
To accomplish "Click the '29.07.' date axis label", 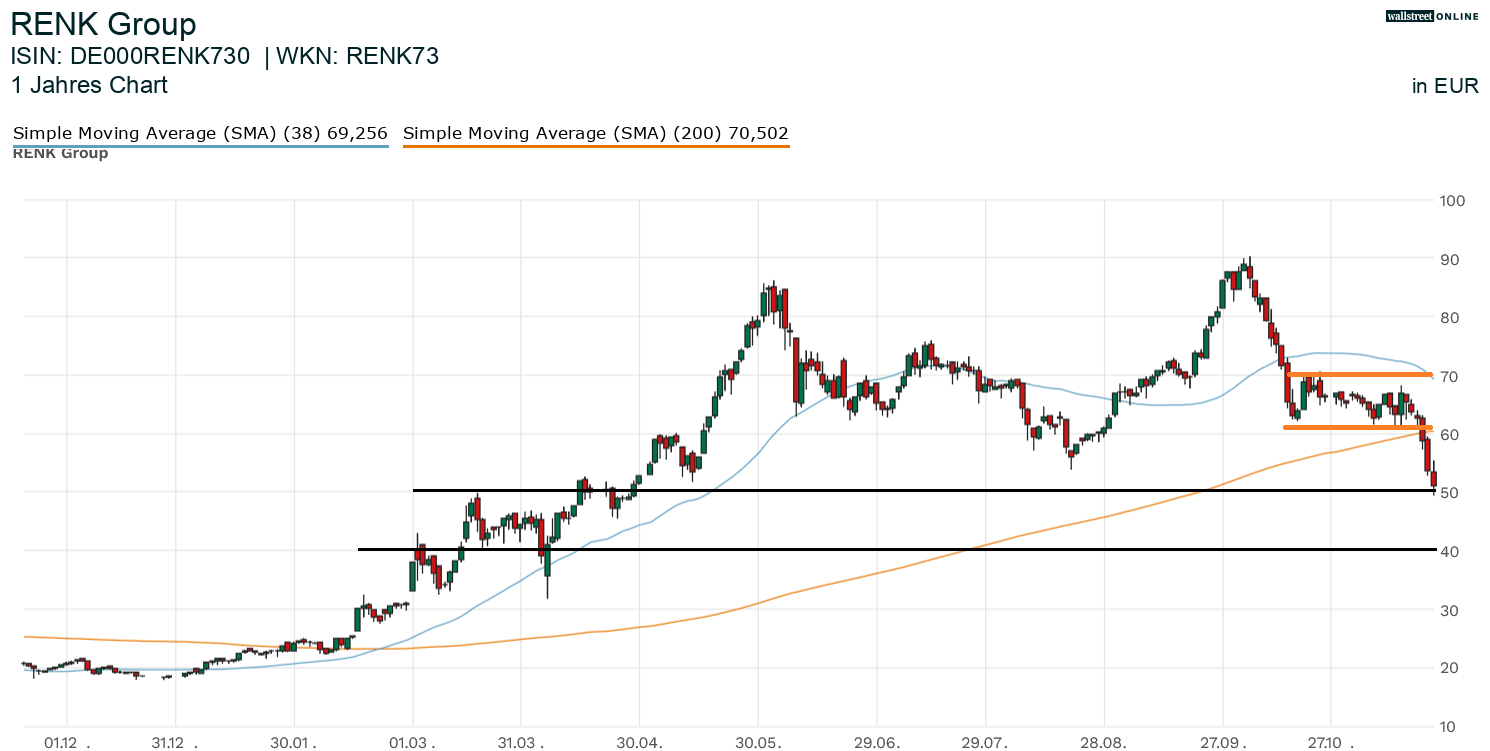I will click(985, 743).
